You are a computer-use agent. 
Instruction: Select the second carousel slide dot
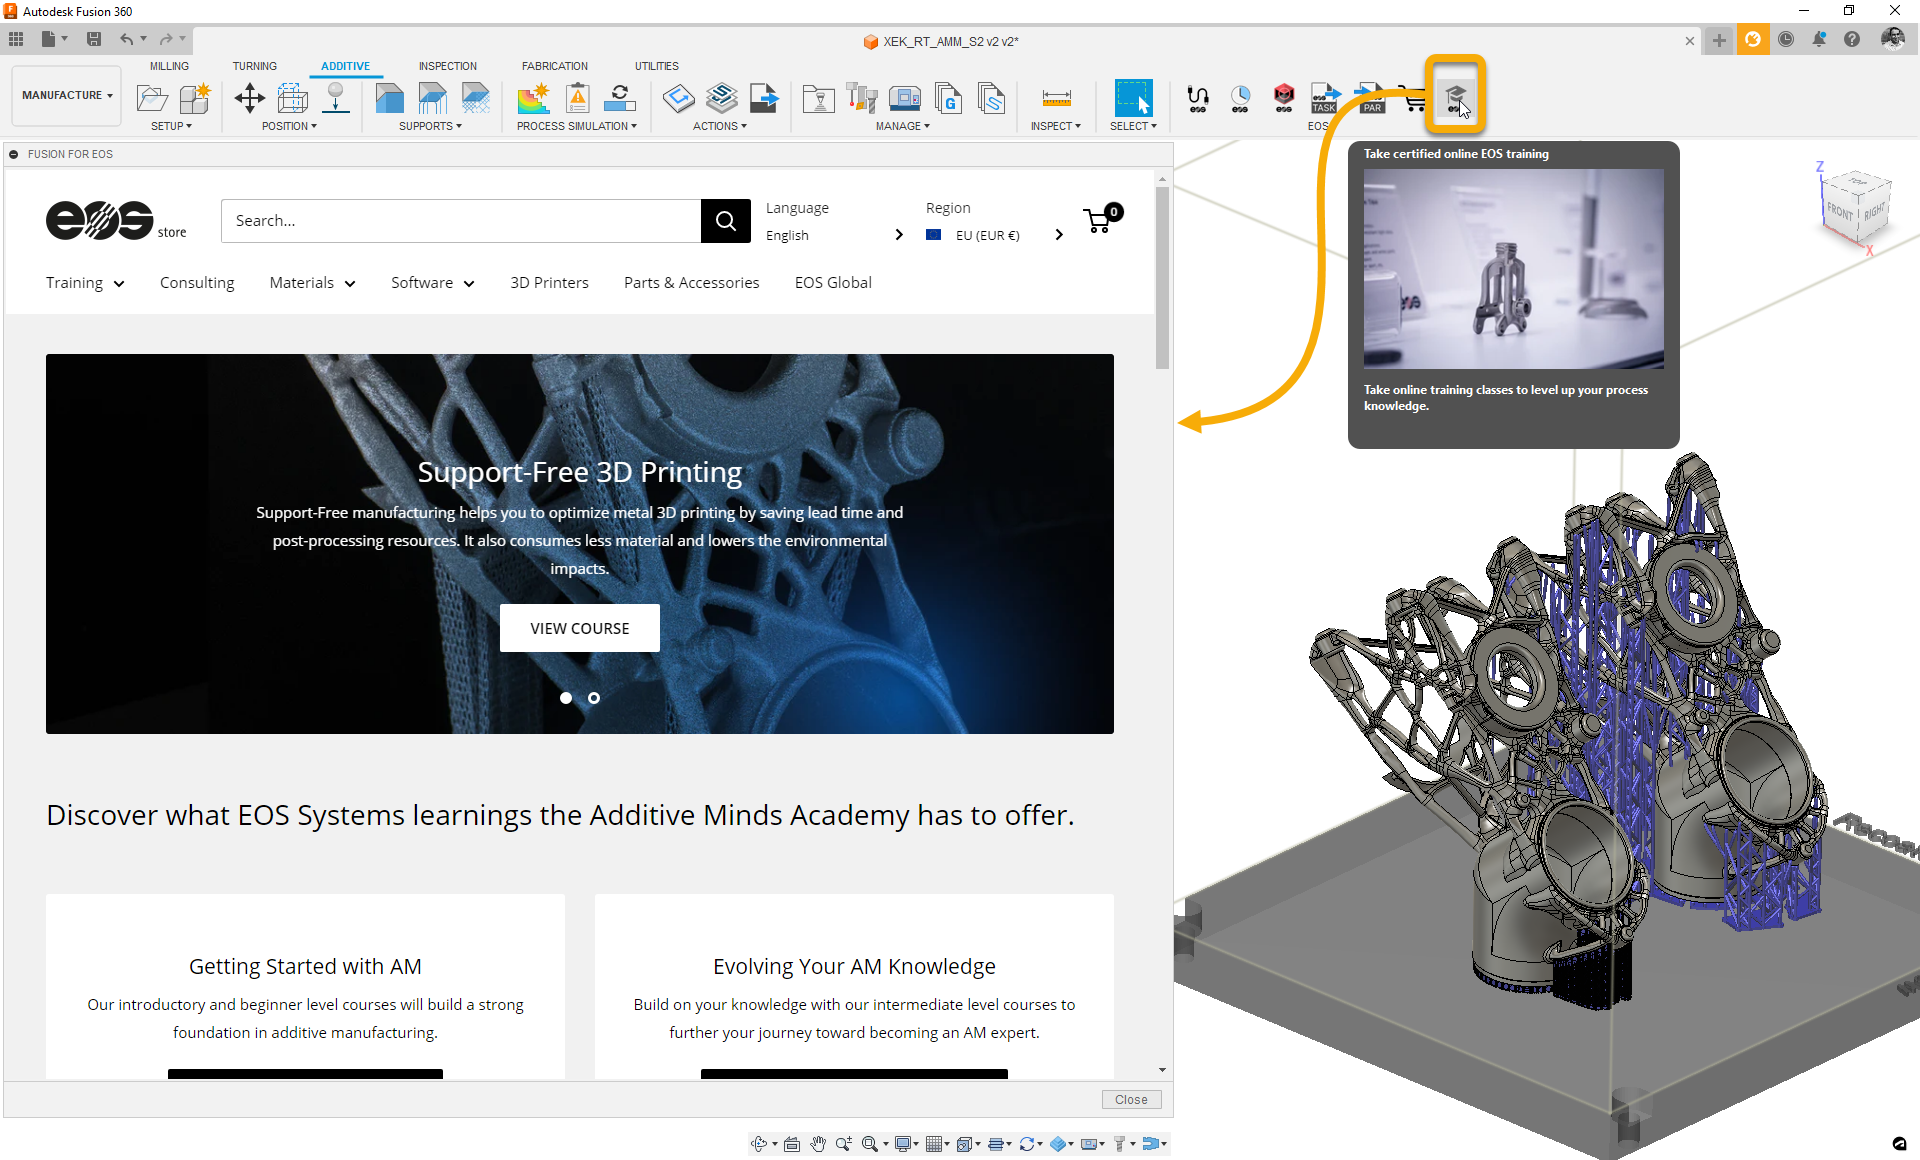(594, 698)
